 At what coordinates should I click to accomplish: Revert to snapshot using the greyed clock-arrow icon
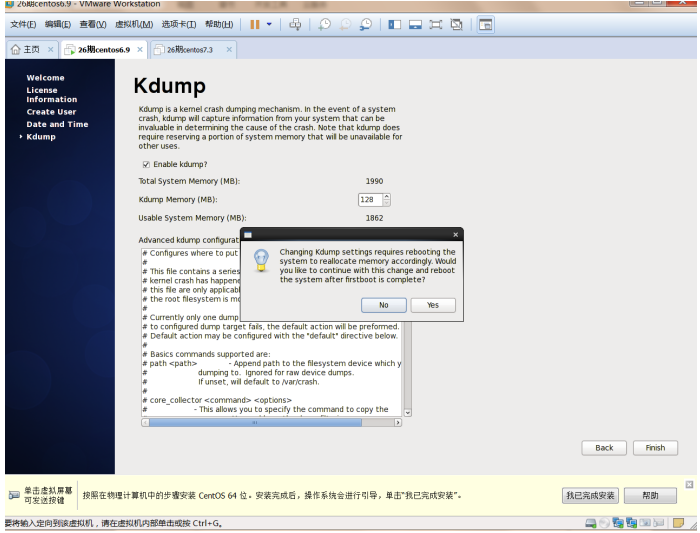click(x=345, y=25)
